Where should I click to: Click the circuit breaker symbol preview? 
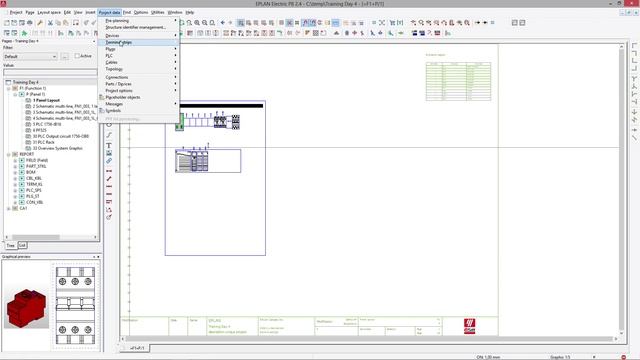75,306
